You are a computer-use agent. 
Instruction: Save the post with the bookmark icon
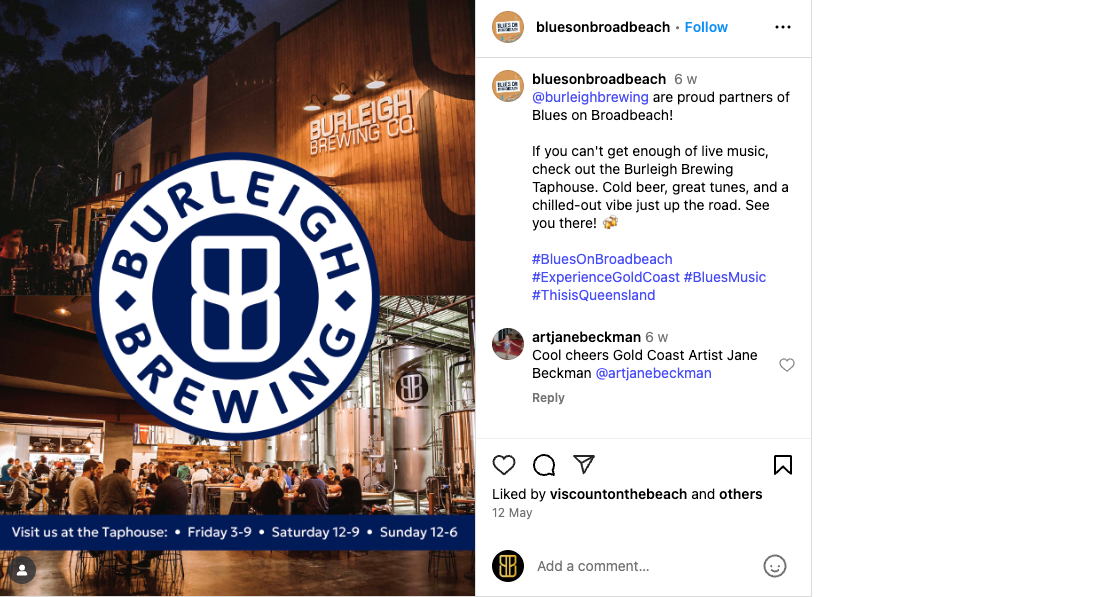[783, 465]
